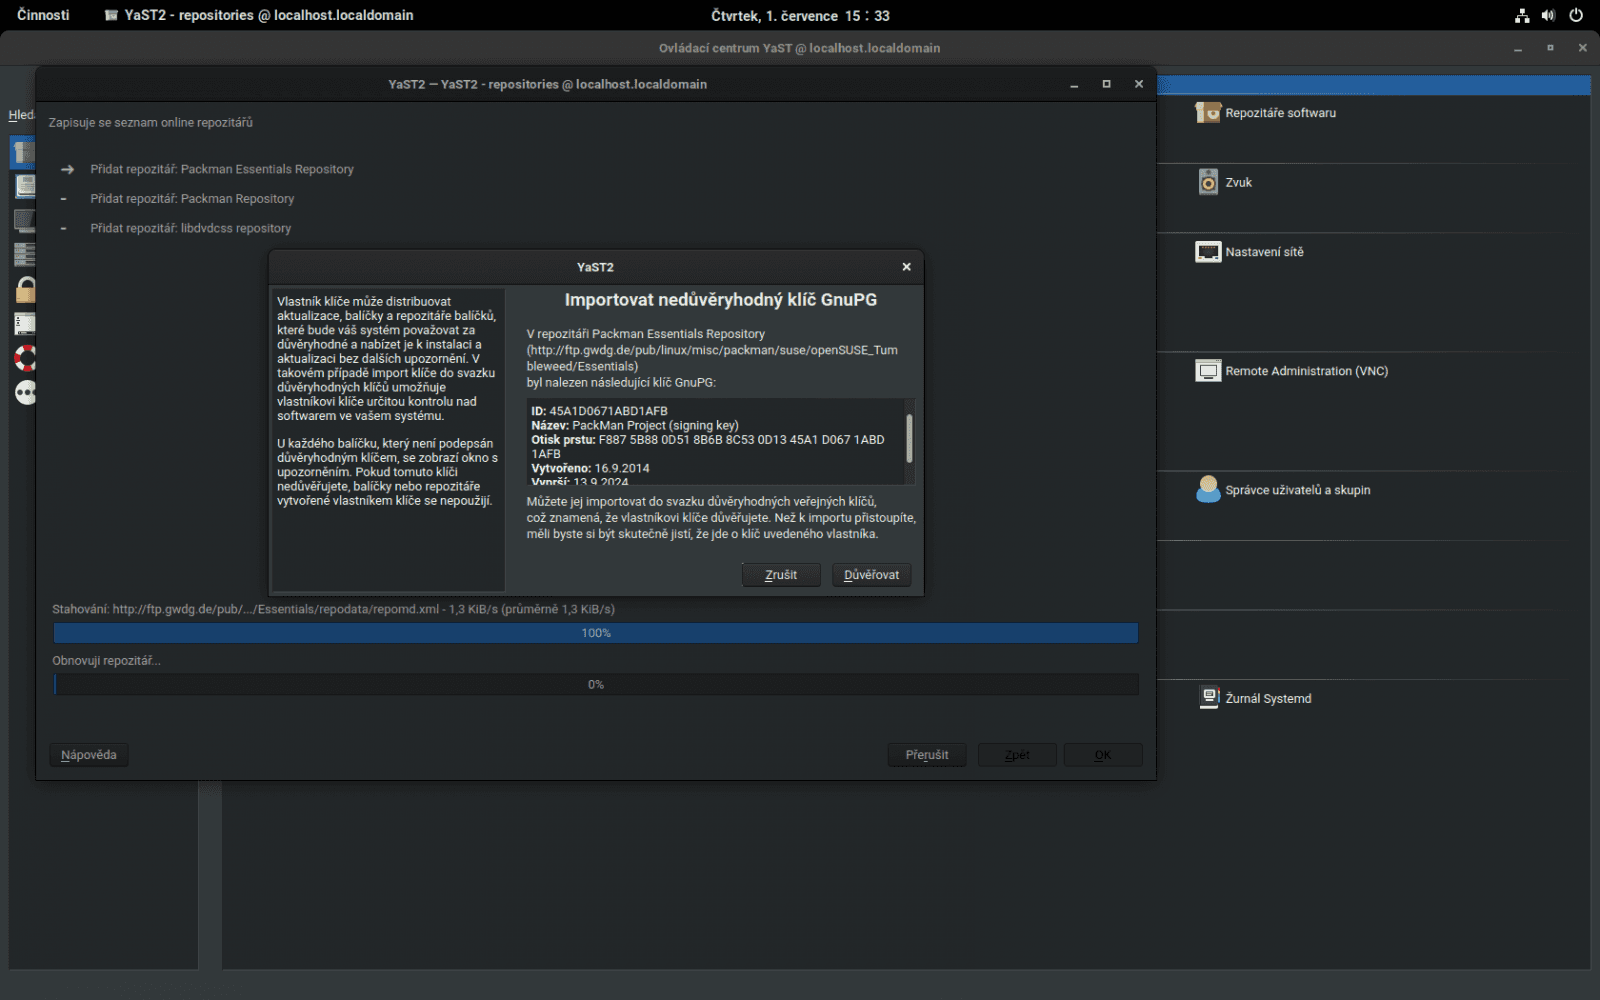Viewport: 1600px width, 1000px height.
Task: Click the 100% download progress bar
Action: coord(596,632)
